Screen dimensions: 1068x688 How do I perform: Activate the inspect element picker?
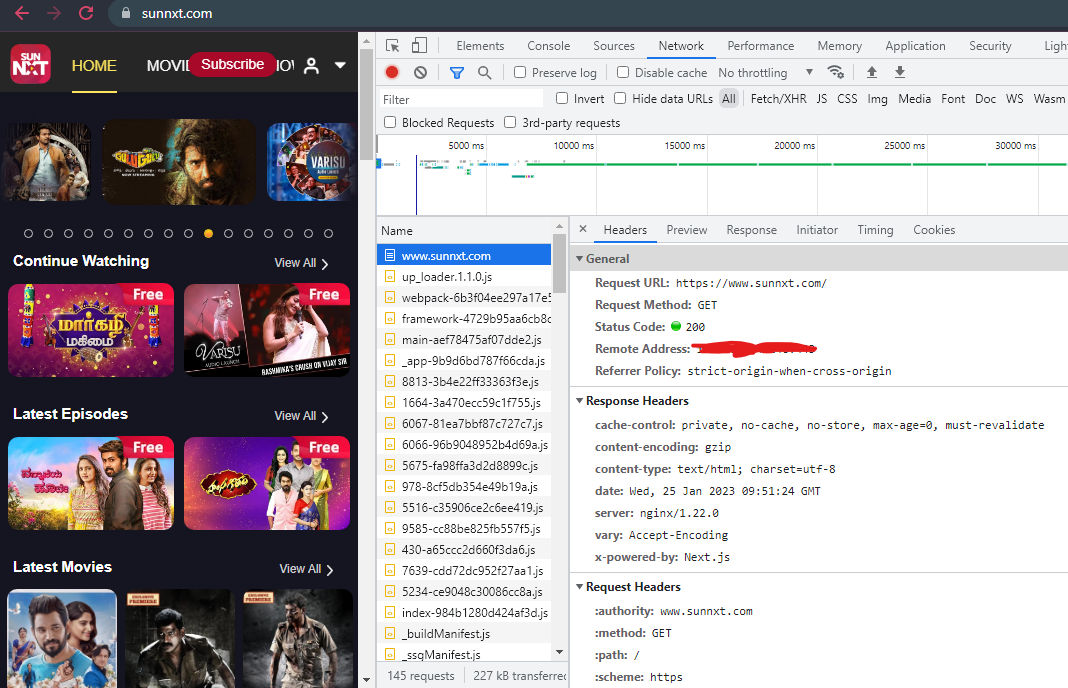(392, 46)
